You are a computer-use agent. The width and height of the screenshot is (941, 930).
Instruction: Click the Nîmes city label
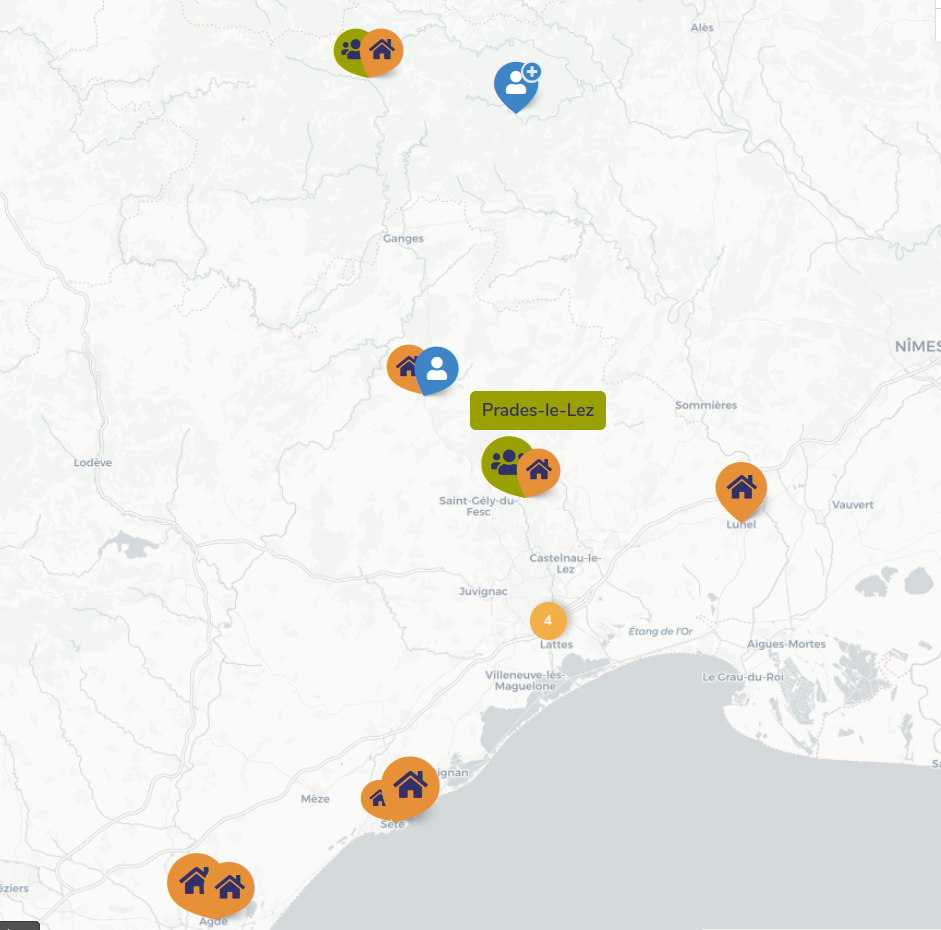pos(917,346)
